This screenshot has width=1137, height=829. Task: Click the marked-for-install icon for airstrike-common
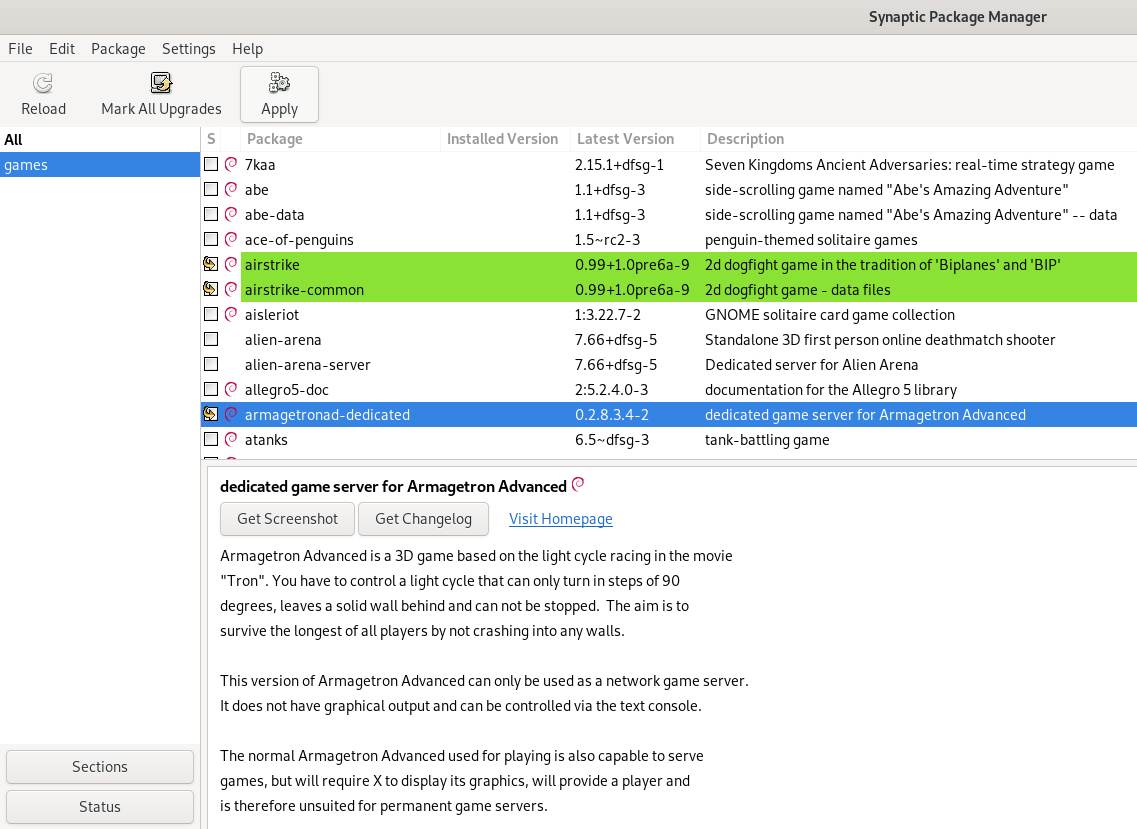pos(211,289)
